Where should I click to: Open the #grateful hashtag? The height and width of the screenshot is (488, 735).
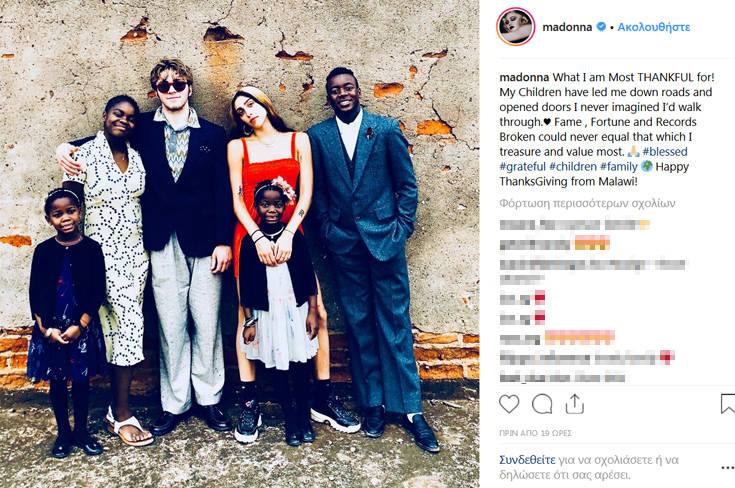523,166
